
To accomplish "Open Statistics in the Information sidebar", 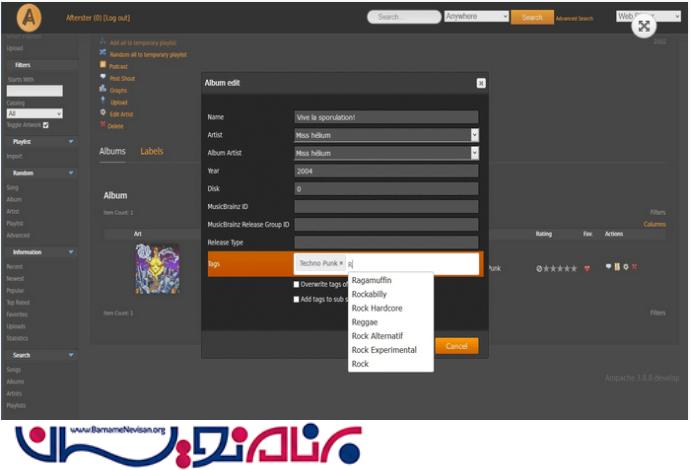I will point(17,338).
